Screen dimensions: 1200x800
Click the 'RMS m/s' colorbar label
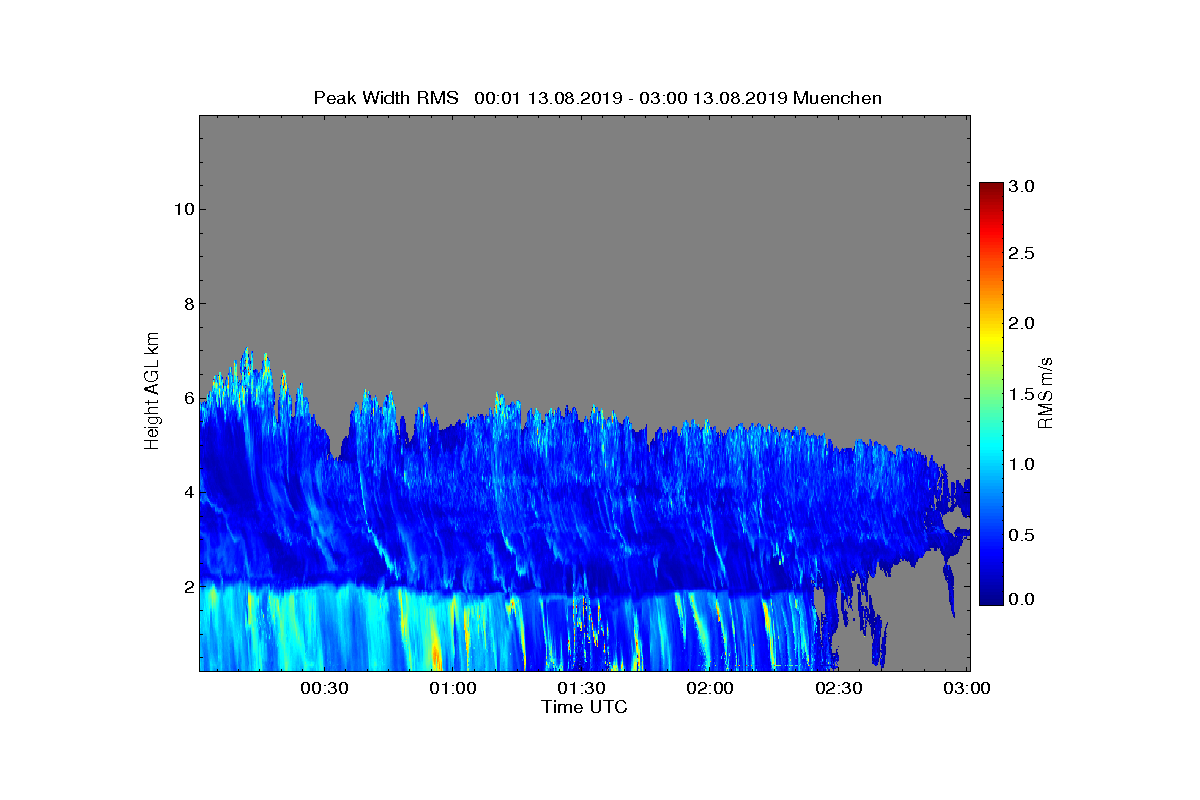pyautogui.click(x=1046, y=392)
